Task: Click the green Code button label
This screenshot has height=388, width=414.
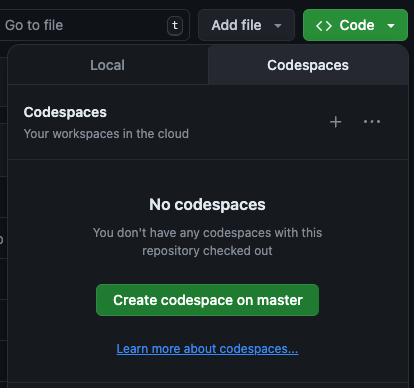Action: [357, 25]
